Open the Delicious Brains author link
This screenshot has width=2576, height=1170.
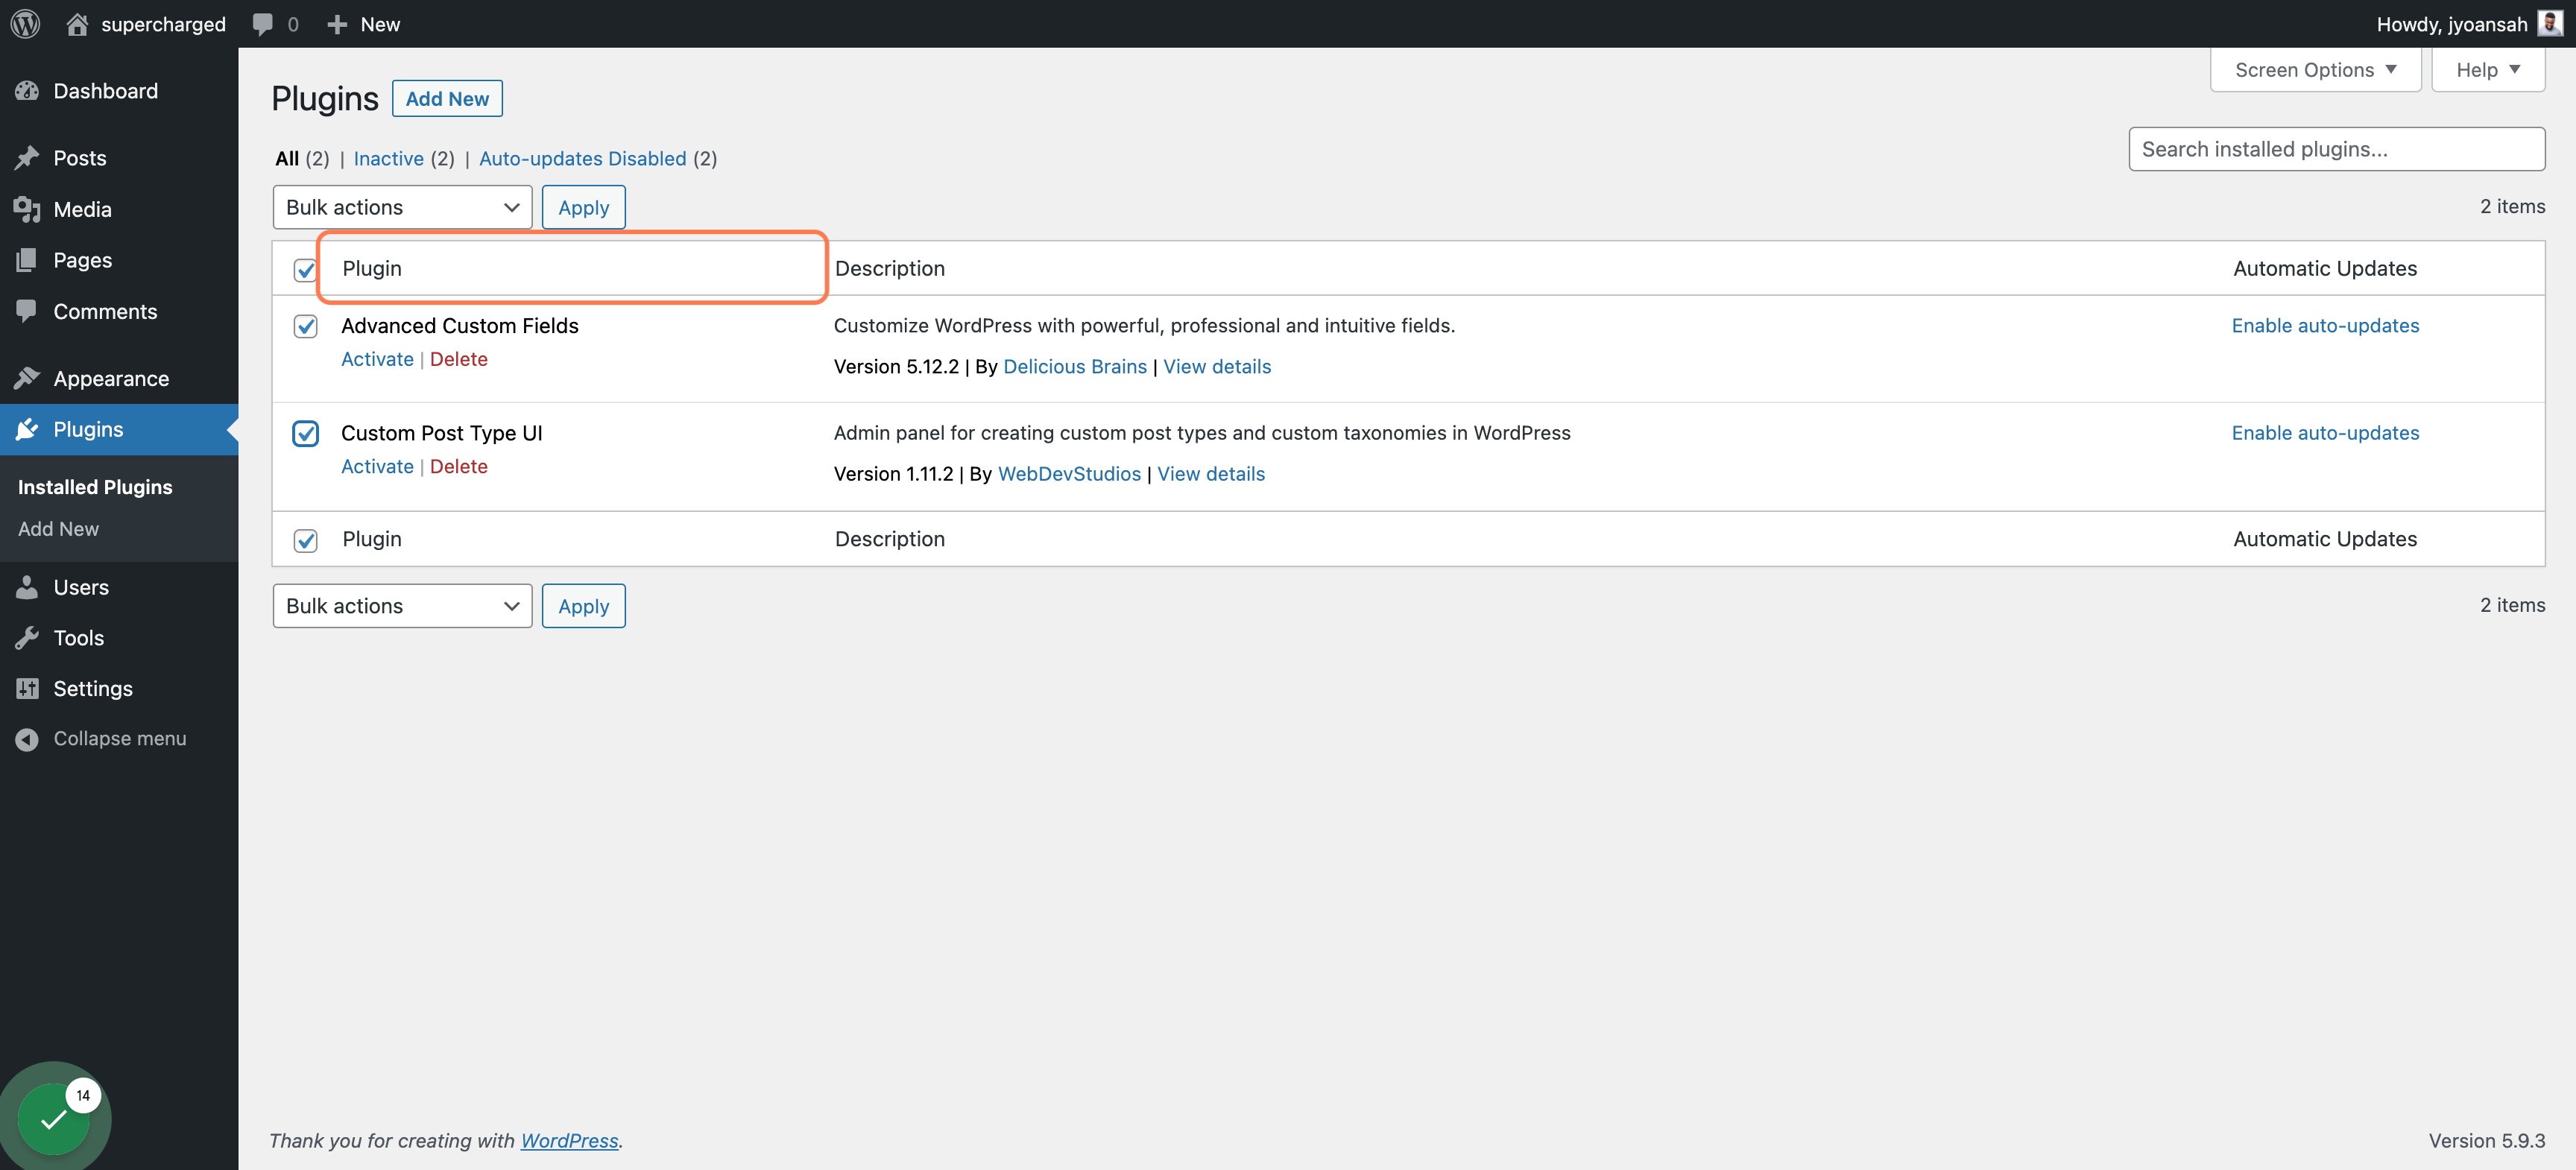[x=1074, y=367]
